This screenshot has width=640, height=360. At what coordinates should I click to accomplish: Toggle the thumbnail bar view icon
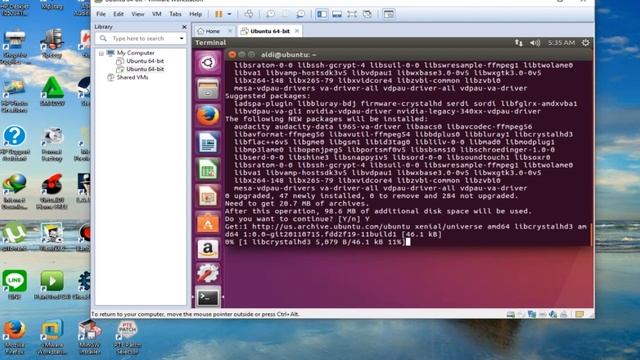(337, 14)
